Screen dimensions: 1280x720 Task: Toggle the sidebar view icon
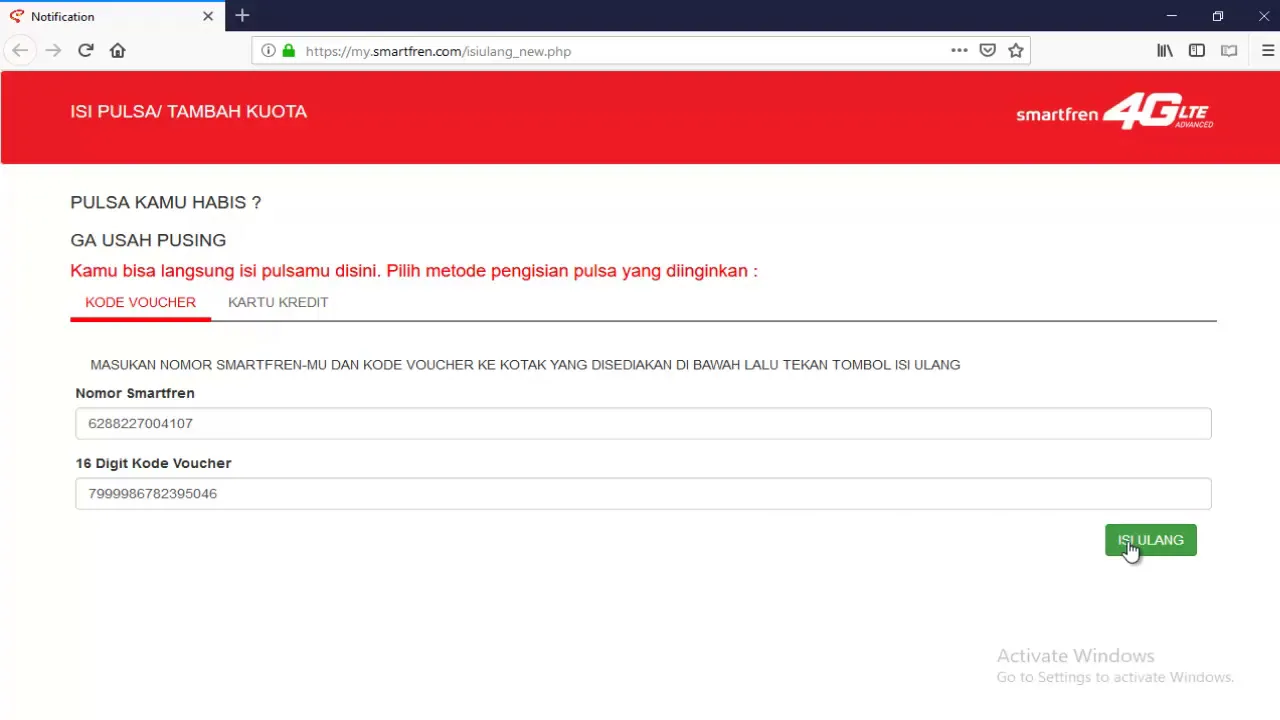point(1197,50)
